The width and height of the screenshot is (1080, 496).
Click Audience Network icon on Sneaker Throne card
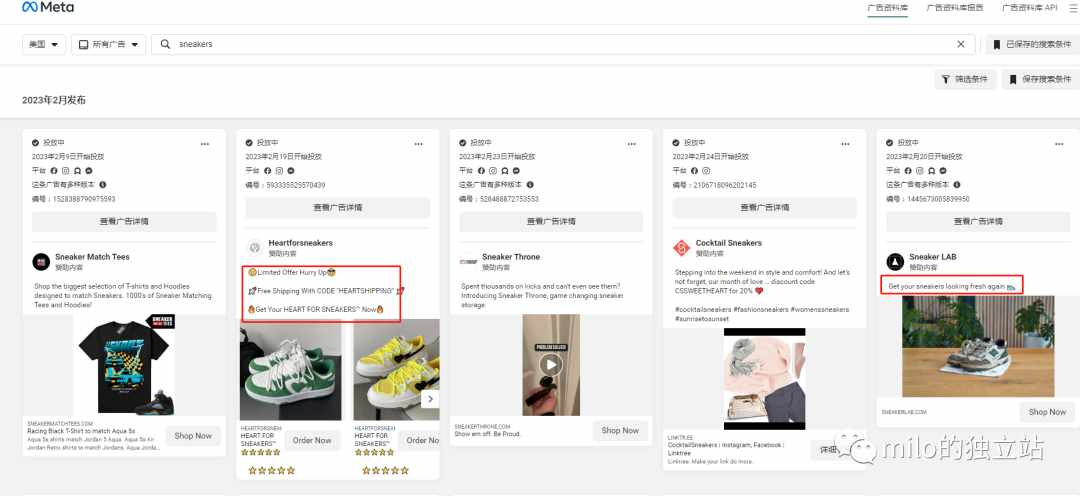pyautogui.click(x=505, y=171)
